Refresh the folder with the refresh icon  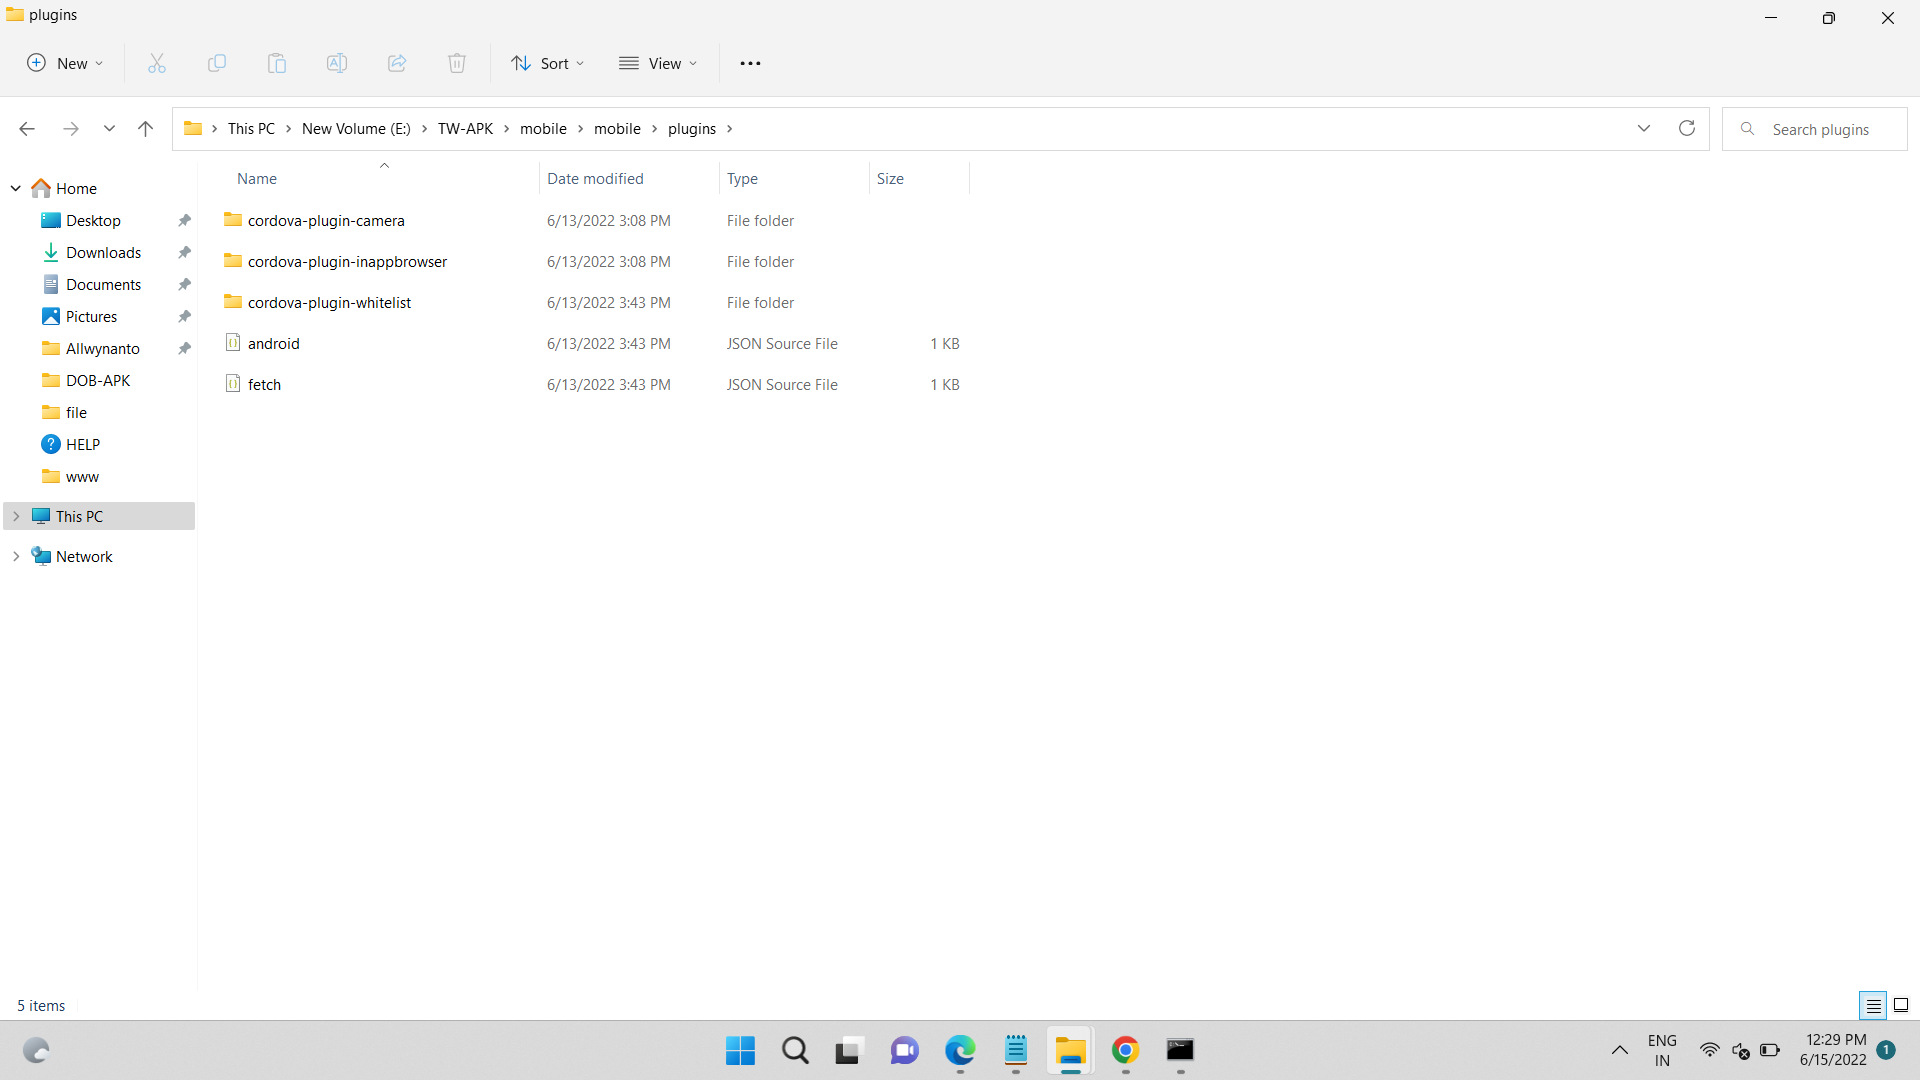click(1686, 128)
